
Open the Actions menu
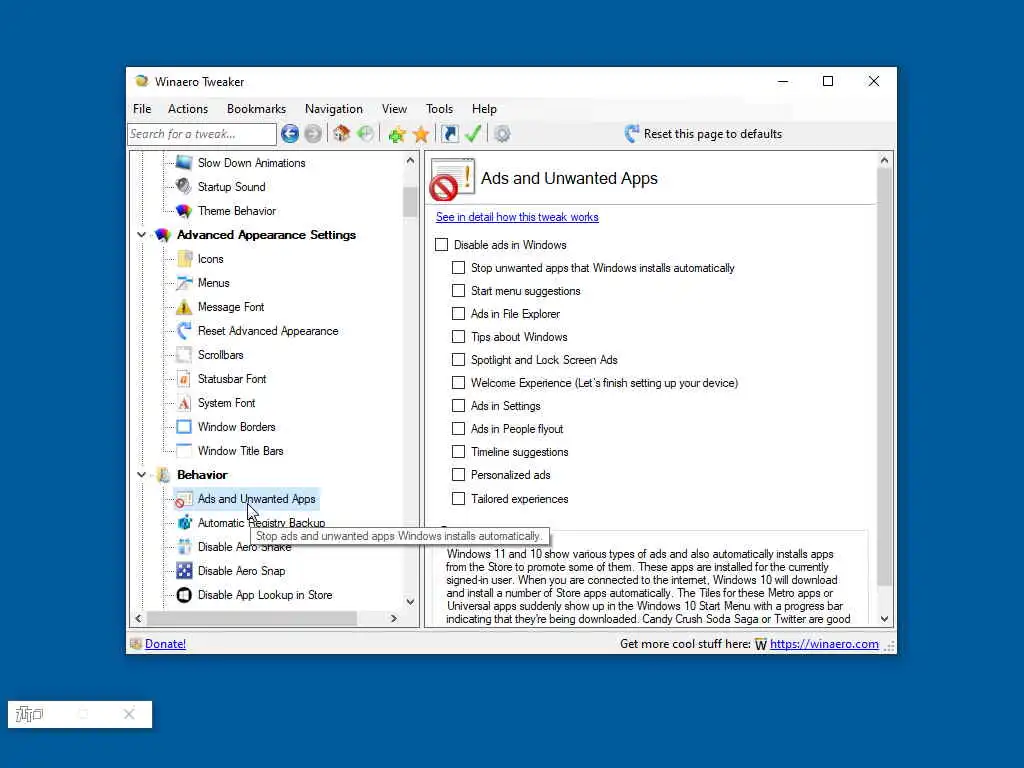tap(188, 108)
